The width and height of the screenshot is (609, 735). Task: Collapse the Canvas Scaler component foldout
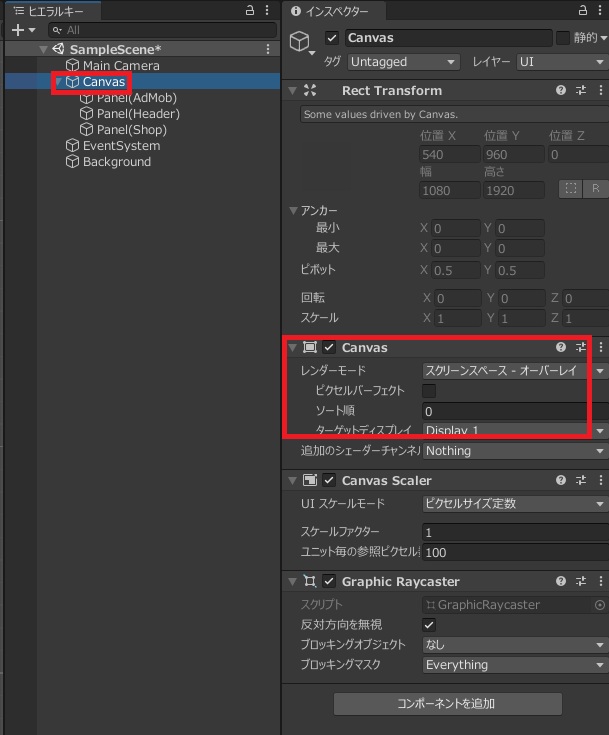click(292, 480)
